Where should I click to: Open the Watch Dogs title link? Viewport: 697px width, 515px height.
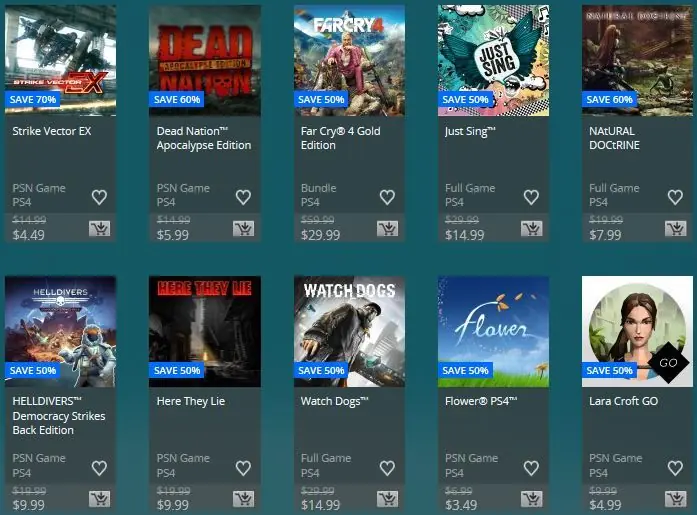[x=335, y=401]
